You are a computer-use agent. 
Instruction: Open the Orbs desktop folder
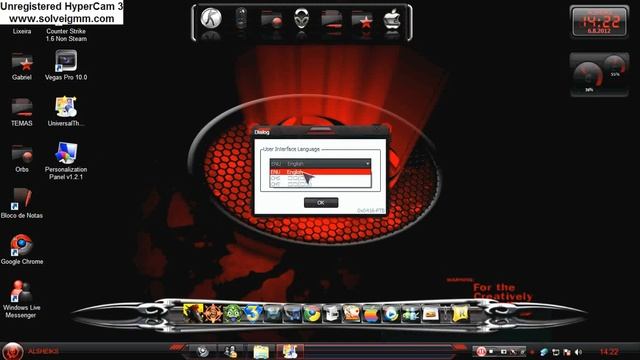[x=22, y=158]
